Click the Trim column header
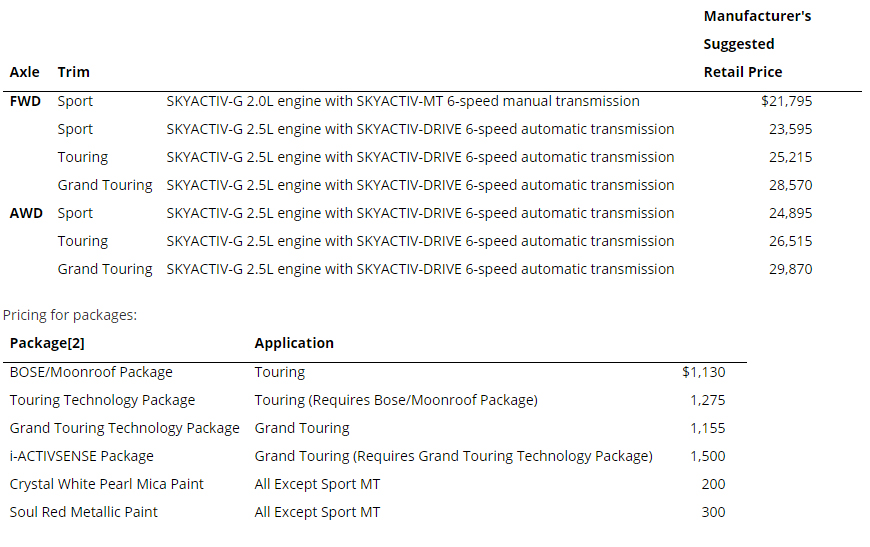Image resolution: width=870 pixels, height=547 pixels. pos(73,72)
